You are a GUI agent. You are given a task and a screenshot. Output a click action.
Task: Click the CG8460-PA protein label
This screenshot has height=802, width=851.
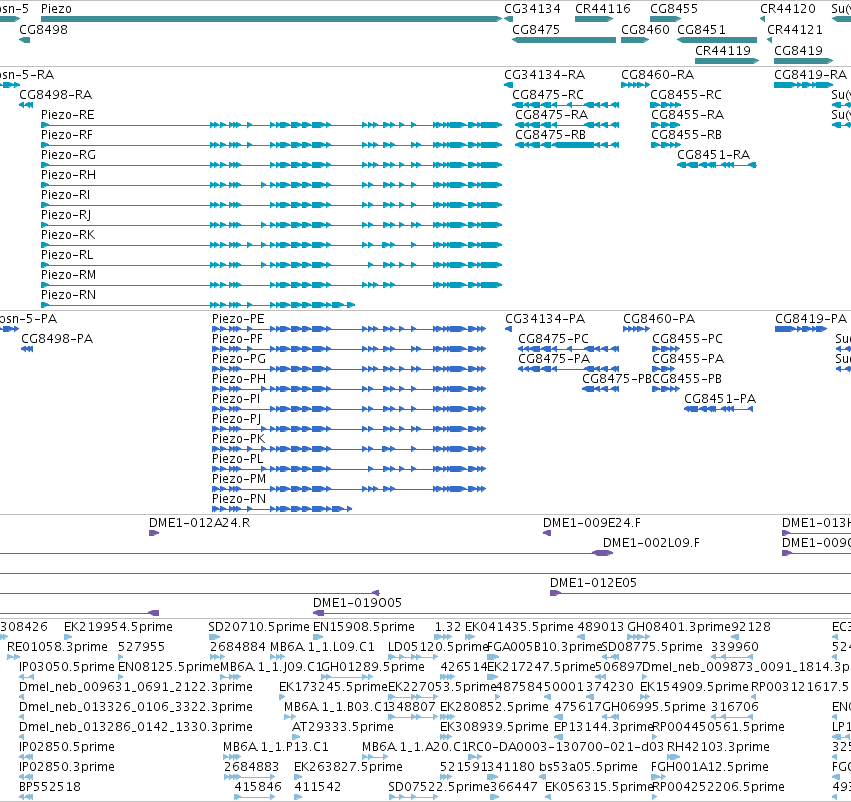659,319
